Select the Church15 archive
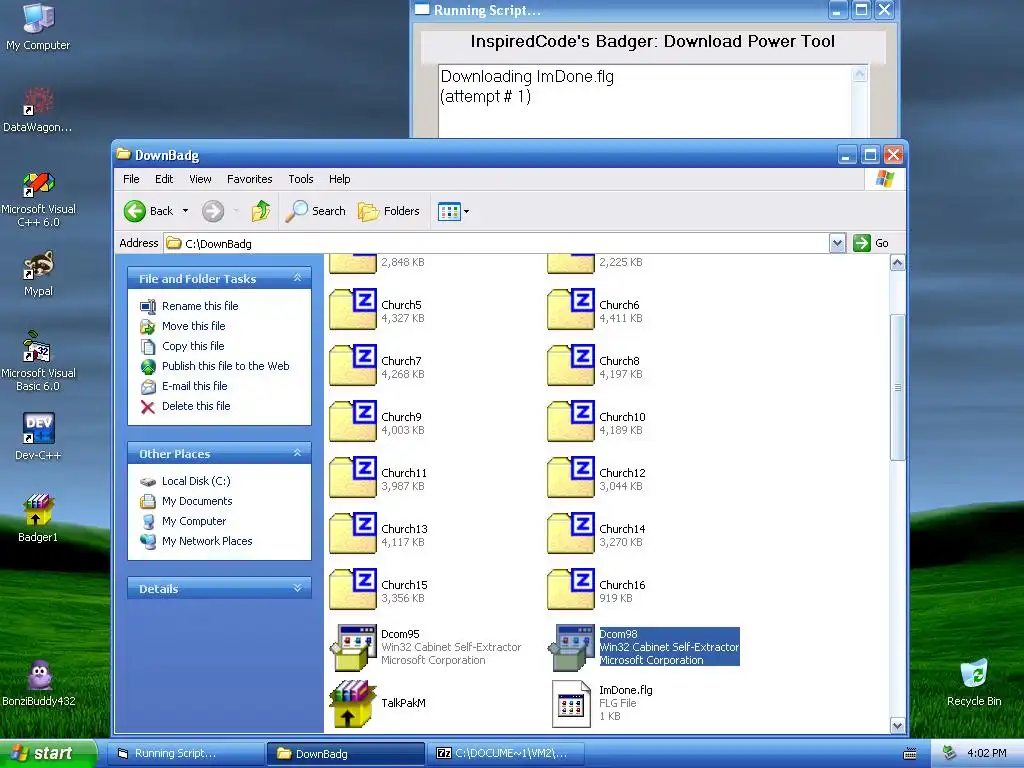 (353, 590)
